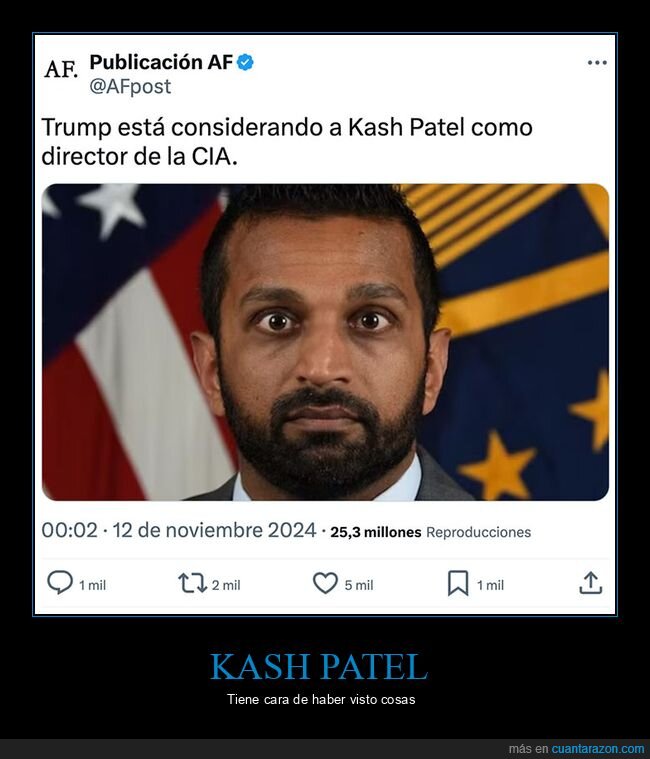Open the three-dots more options menu
The width and height of the screenshot is (650, 759).
[597, 62]
